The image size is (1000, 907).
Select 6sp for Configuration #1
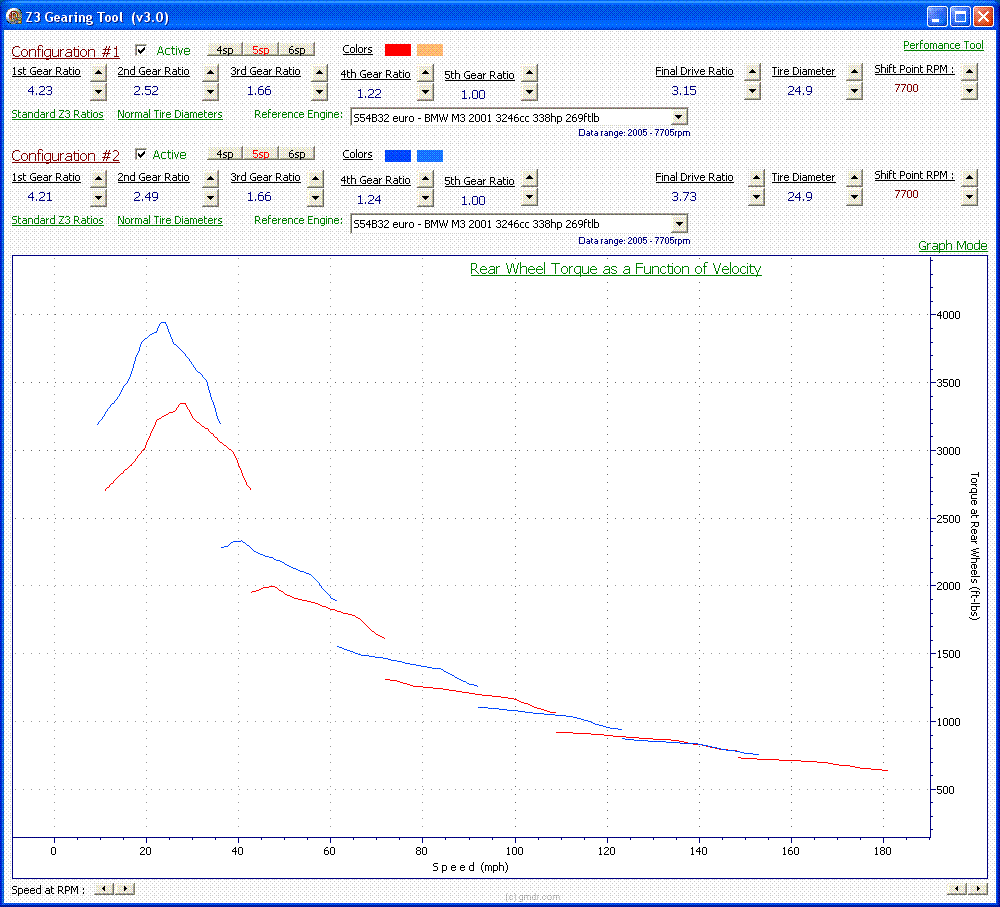[297, 49]
